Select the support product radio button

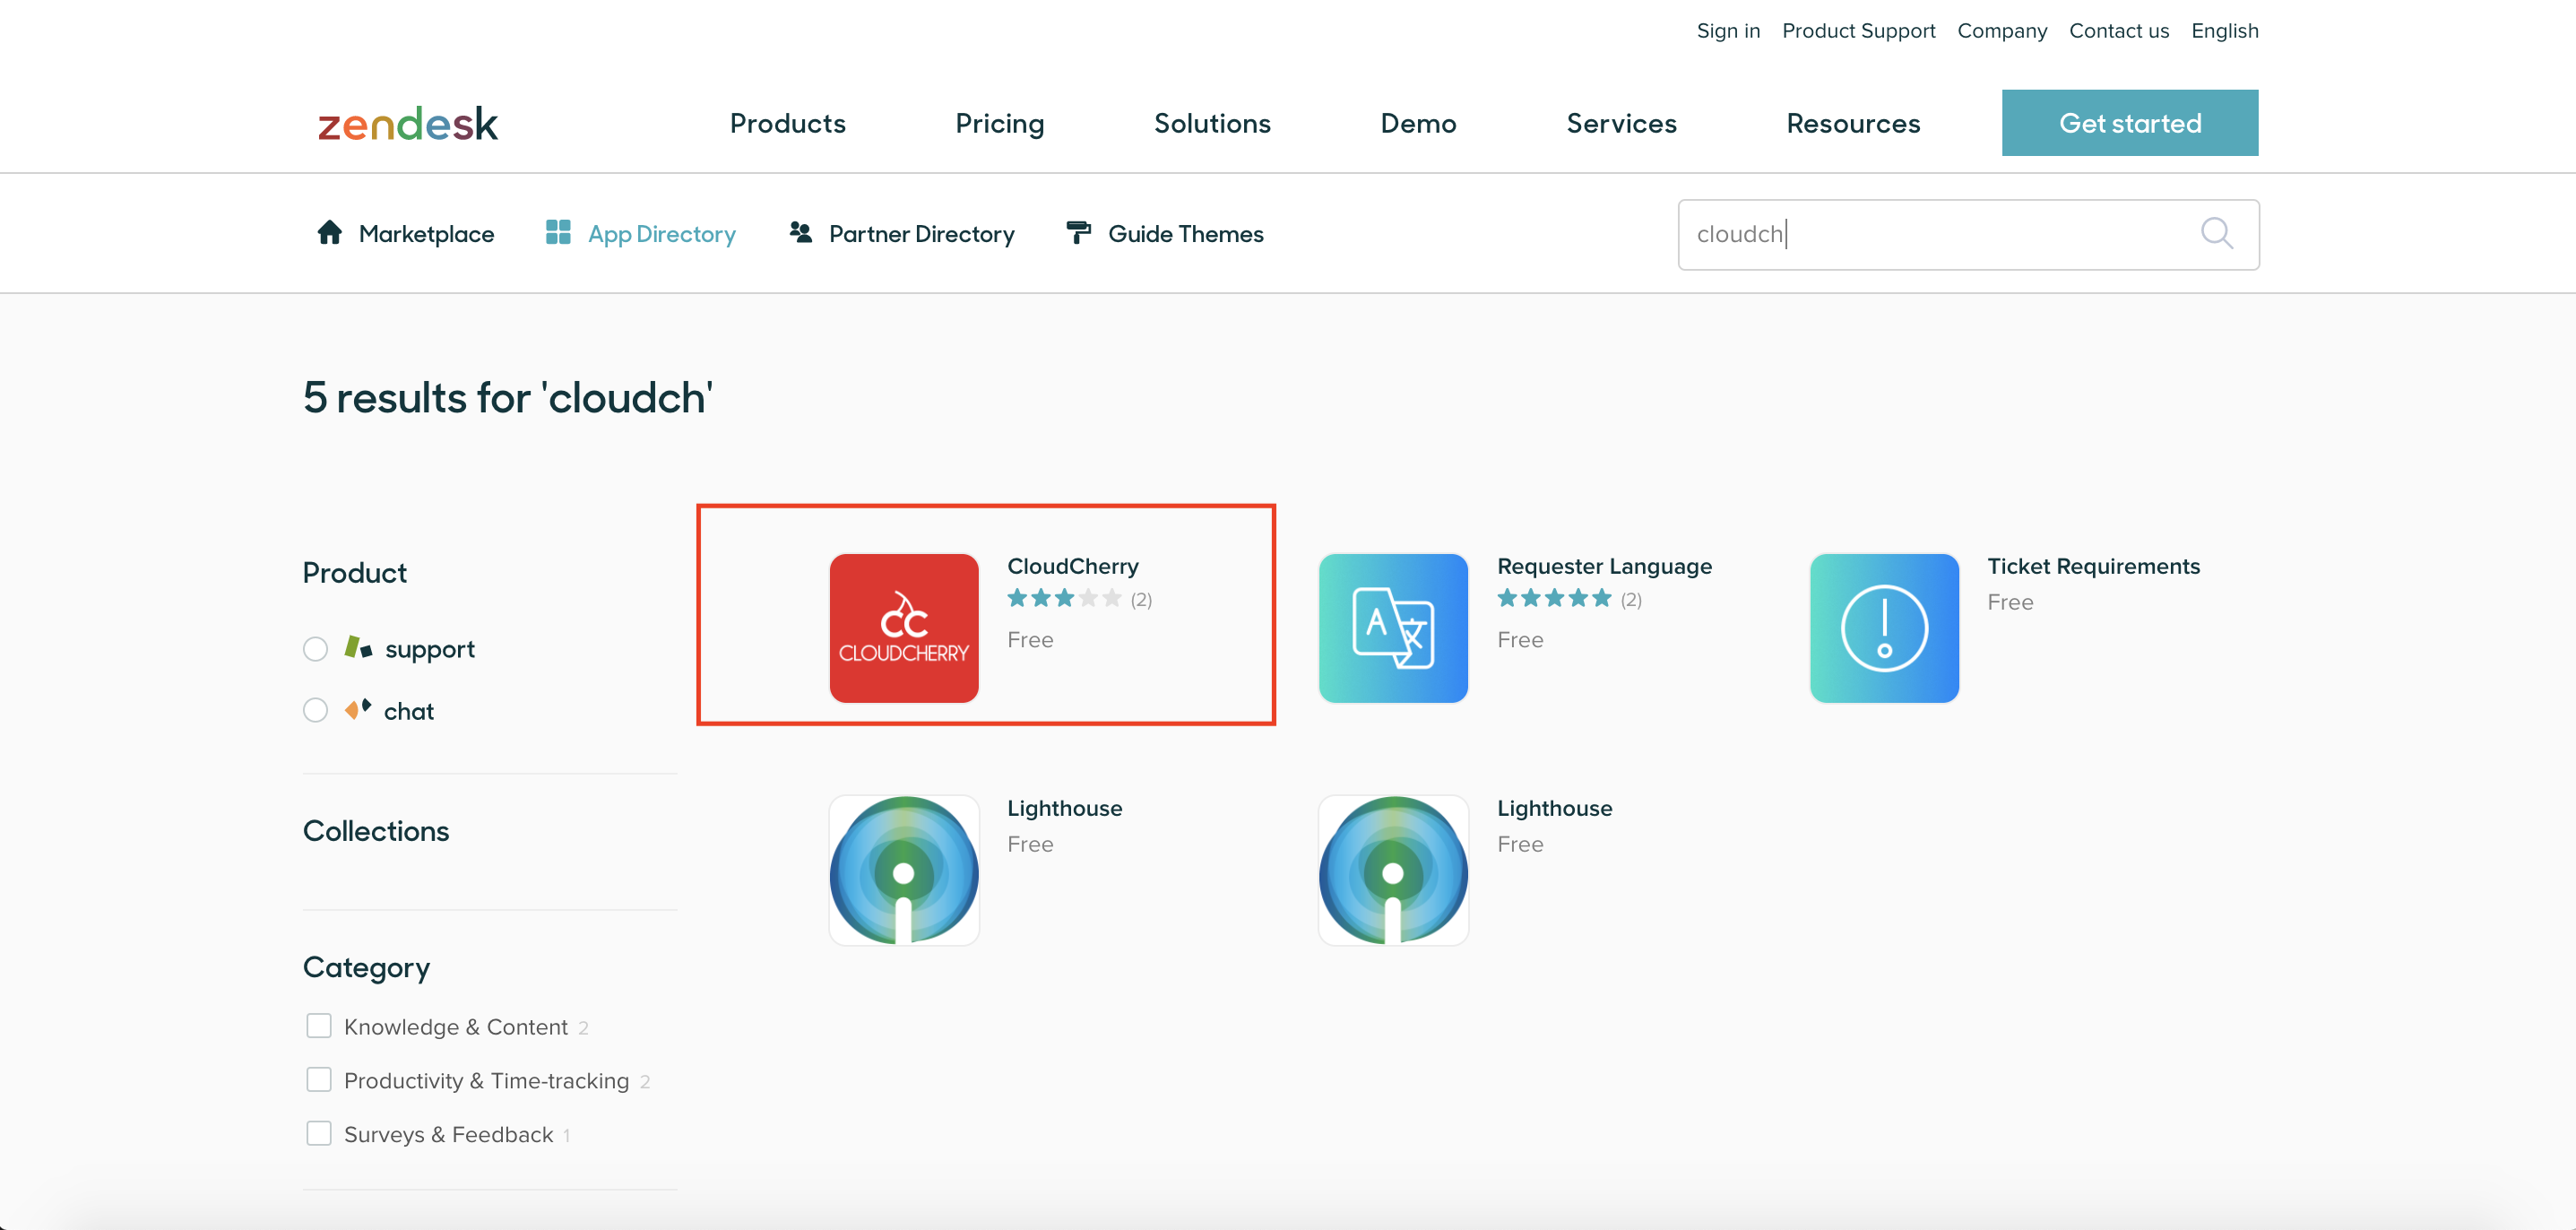(315, 649)
